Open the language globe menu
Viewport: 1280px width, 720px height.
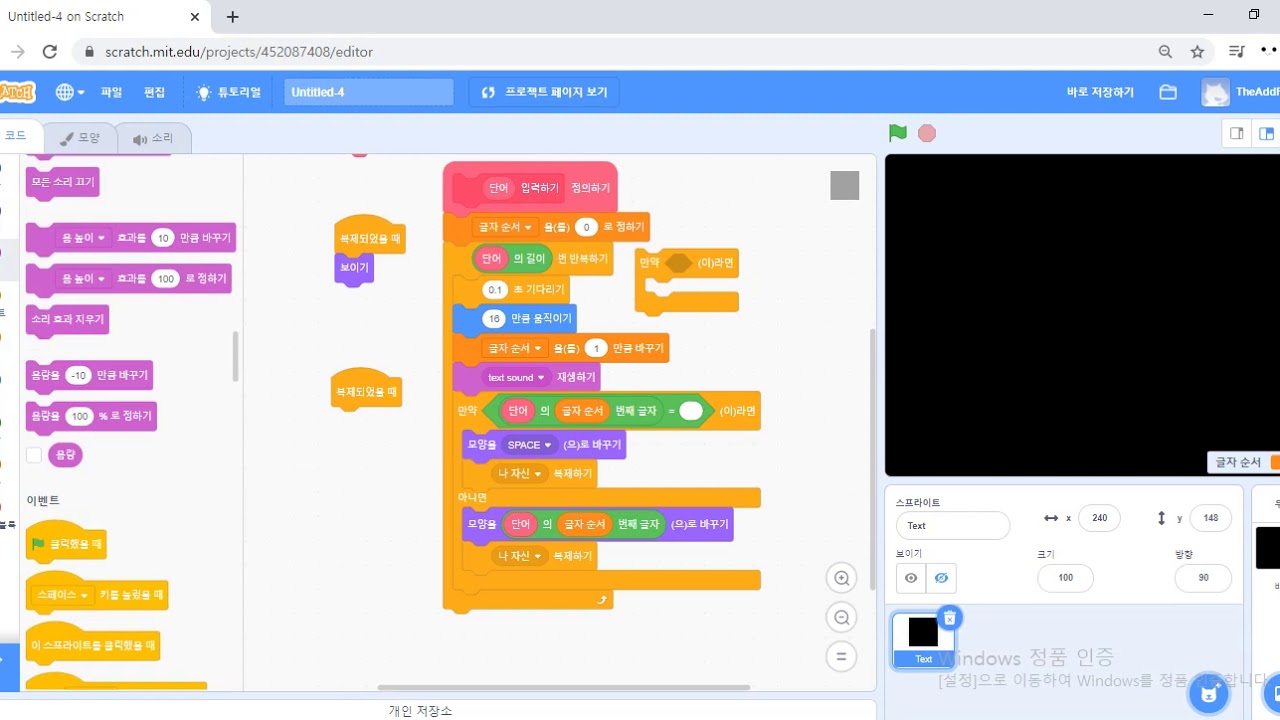click(70, 92)
